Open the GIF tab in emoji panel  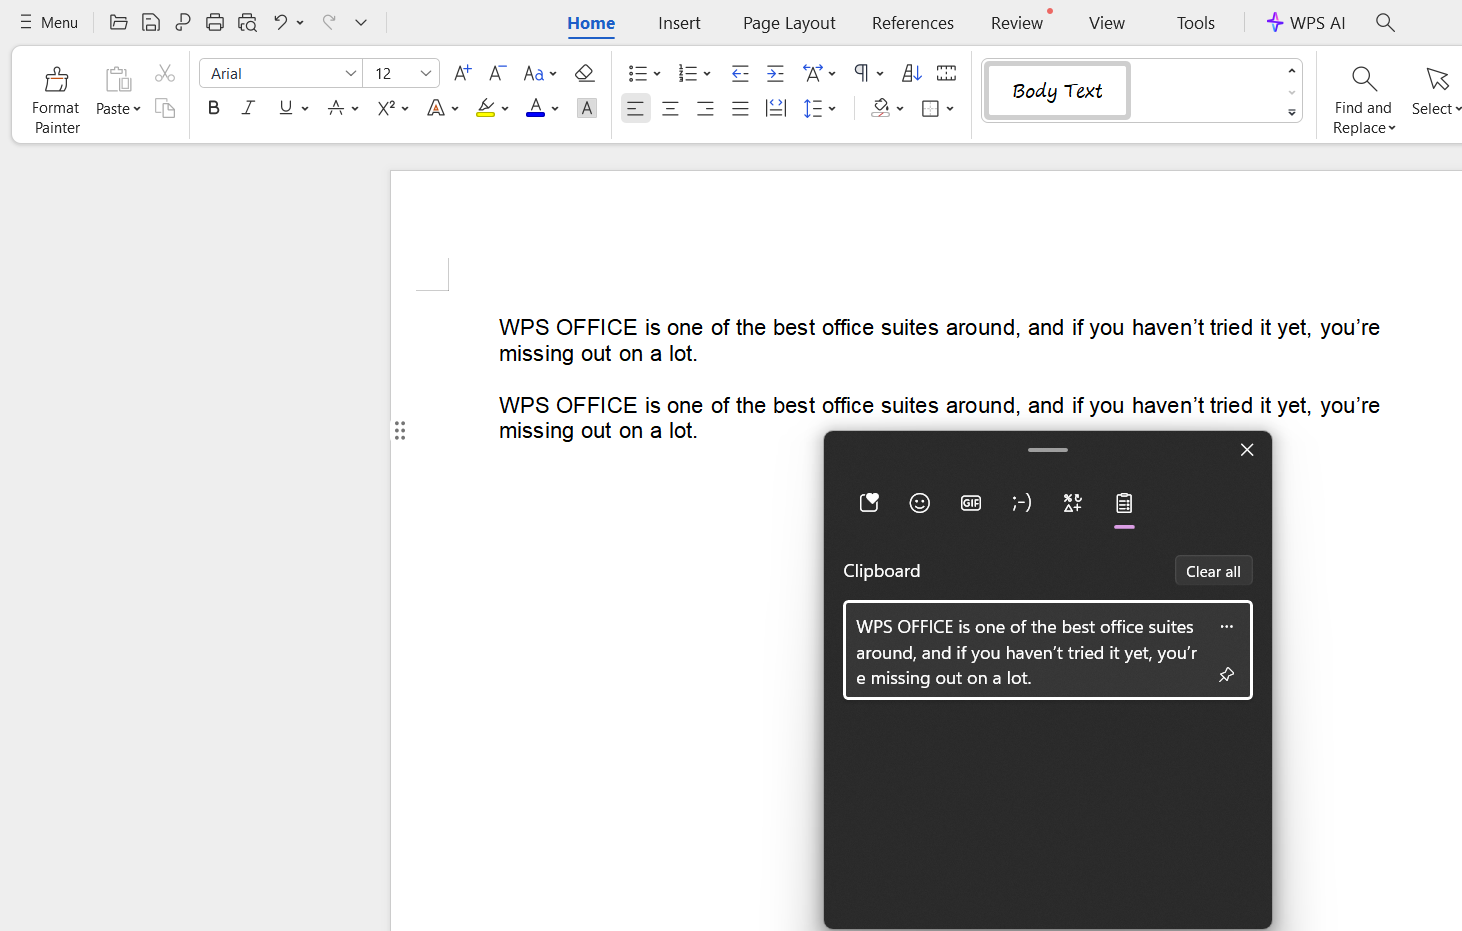point(970,503)
